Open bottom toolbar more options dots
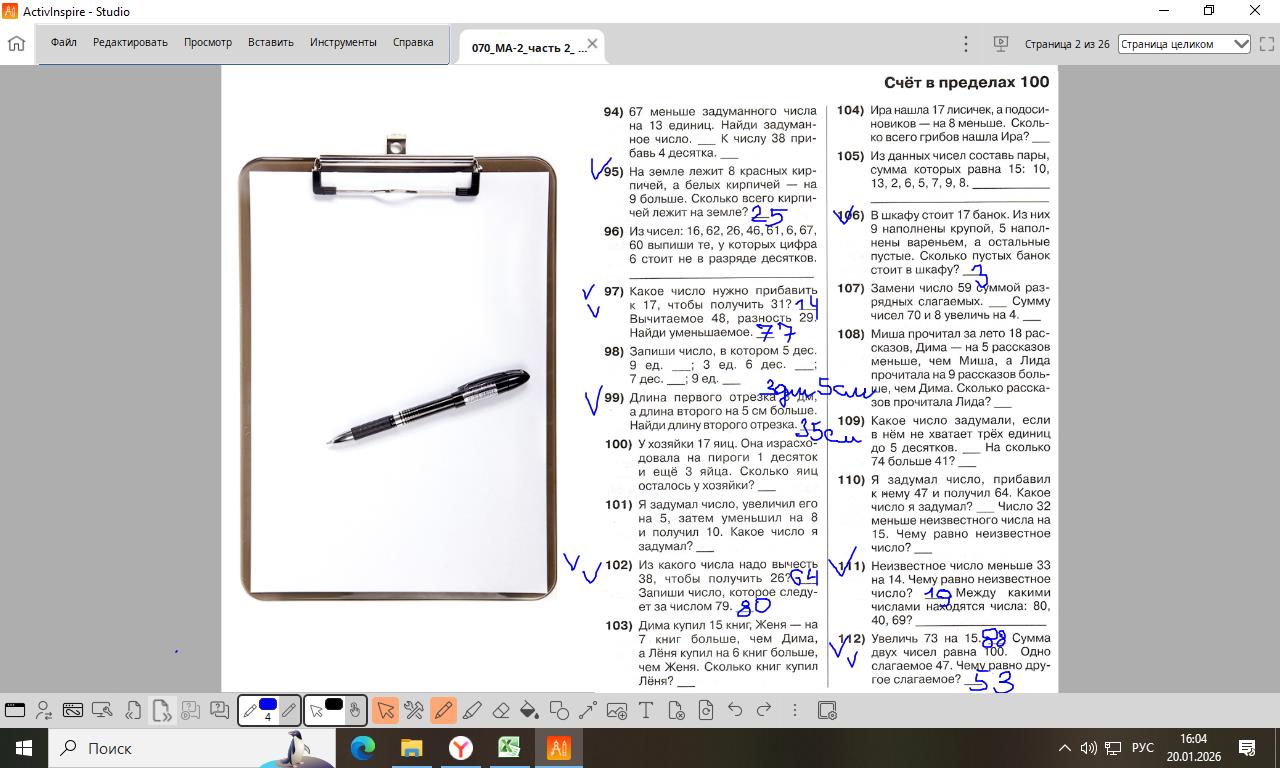The width and height of the screenshot is (1280, 768). tap(795, 710)
